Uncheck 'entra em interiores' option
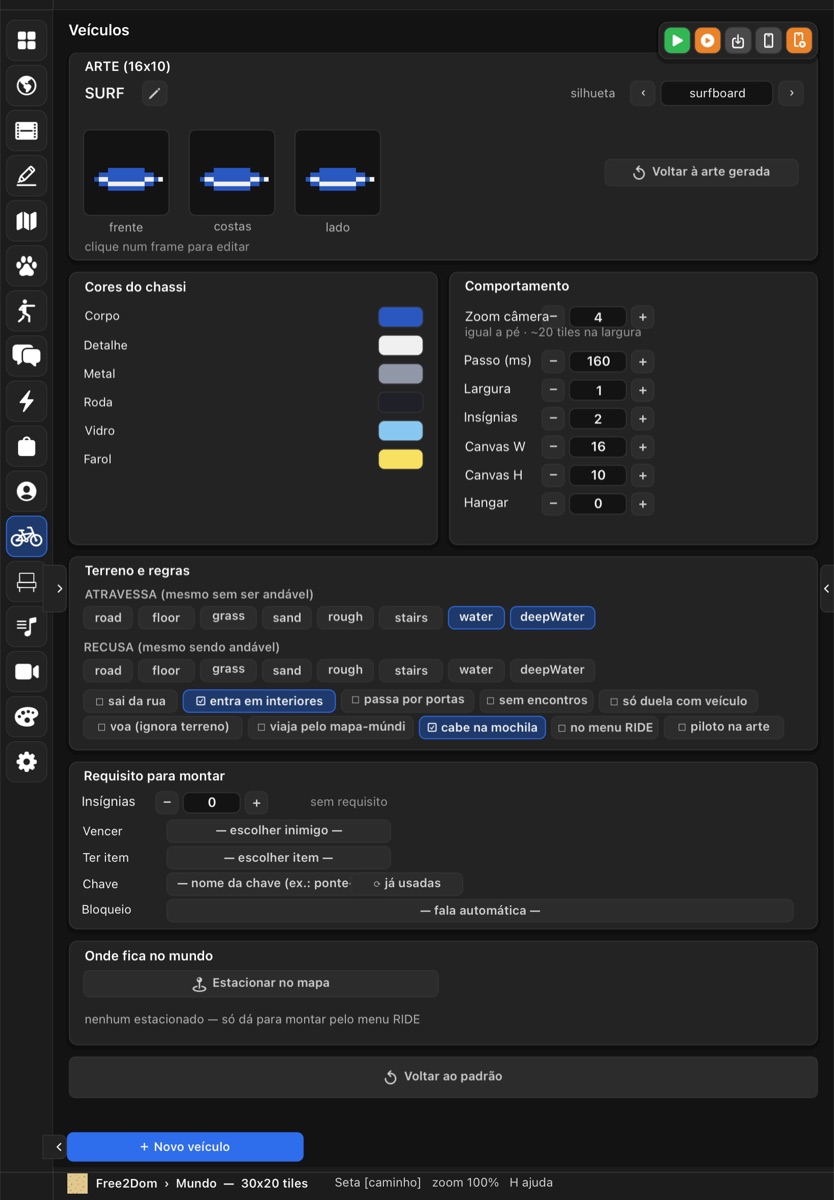 (x=259, y=701)
